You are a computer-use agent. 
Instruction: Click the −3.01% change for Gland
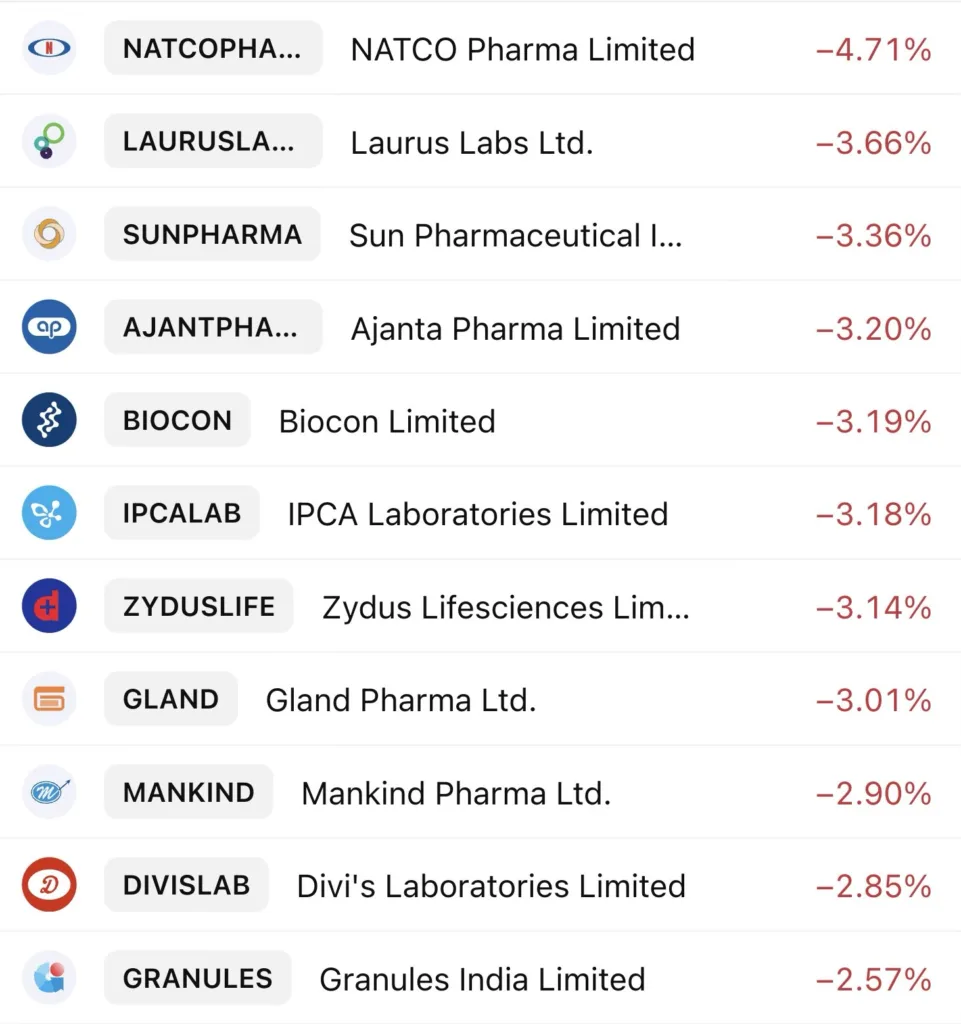click(873, 700)
